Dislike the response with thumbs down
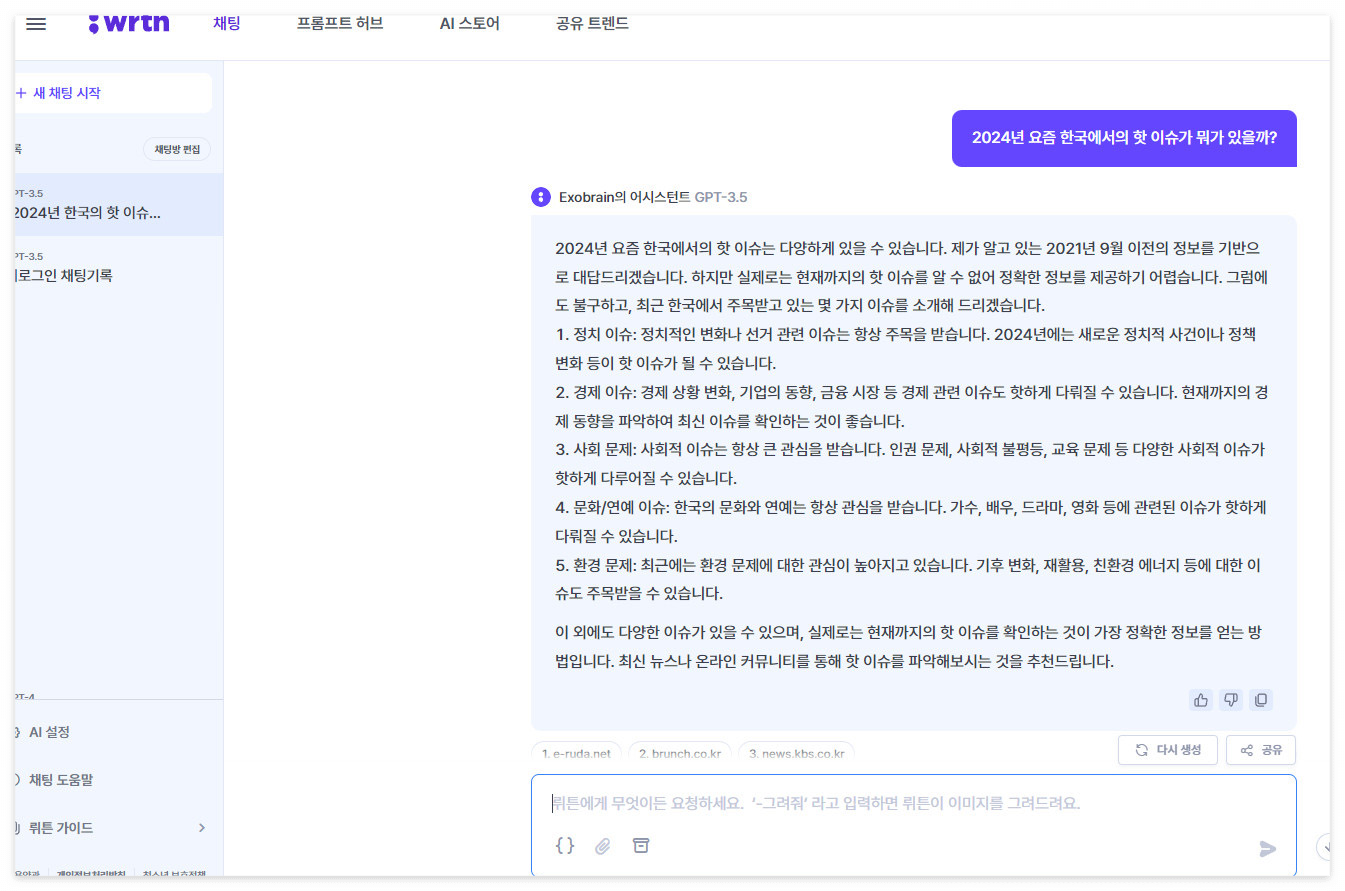This screenshot has width=1345, height=891. (1231, 700)
